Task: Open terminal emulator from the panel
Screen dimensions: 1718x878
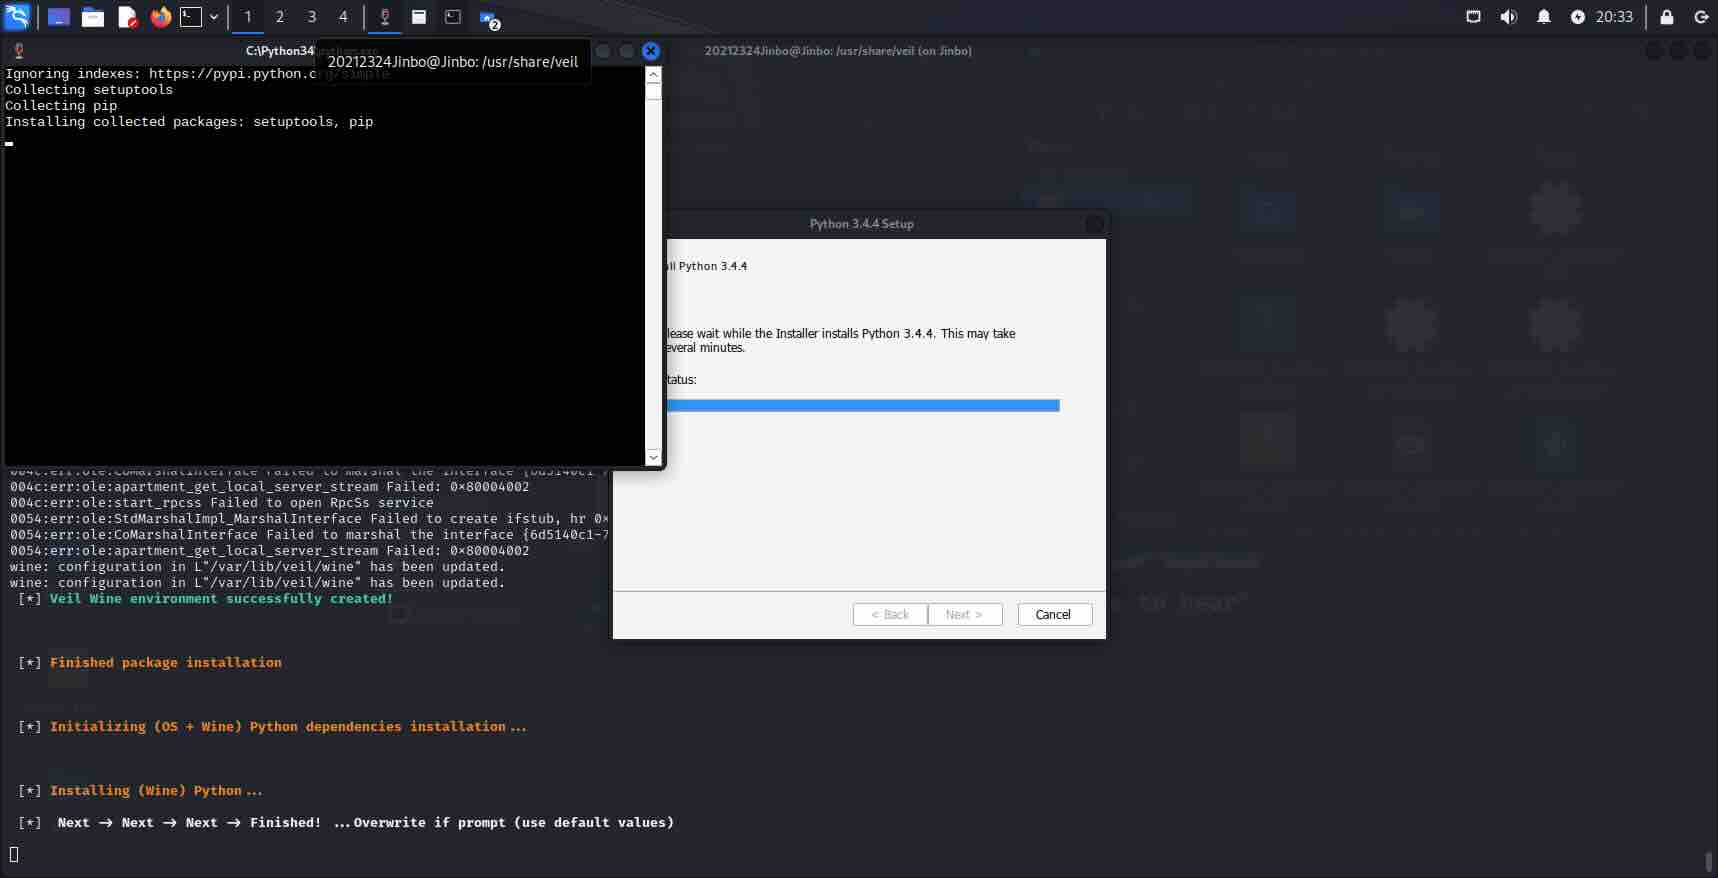Action: click(191, 17)
